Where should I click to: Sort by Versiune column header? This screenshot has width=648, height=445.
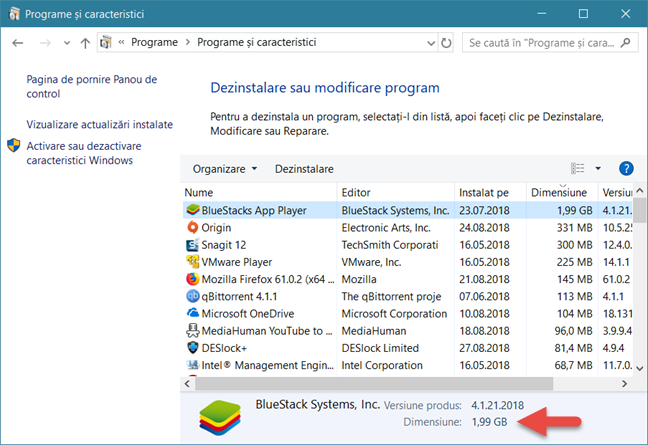click(x=616, y=193)
